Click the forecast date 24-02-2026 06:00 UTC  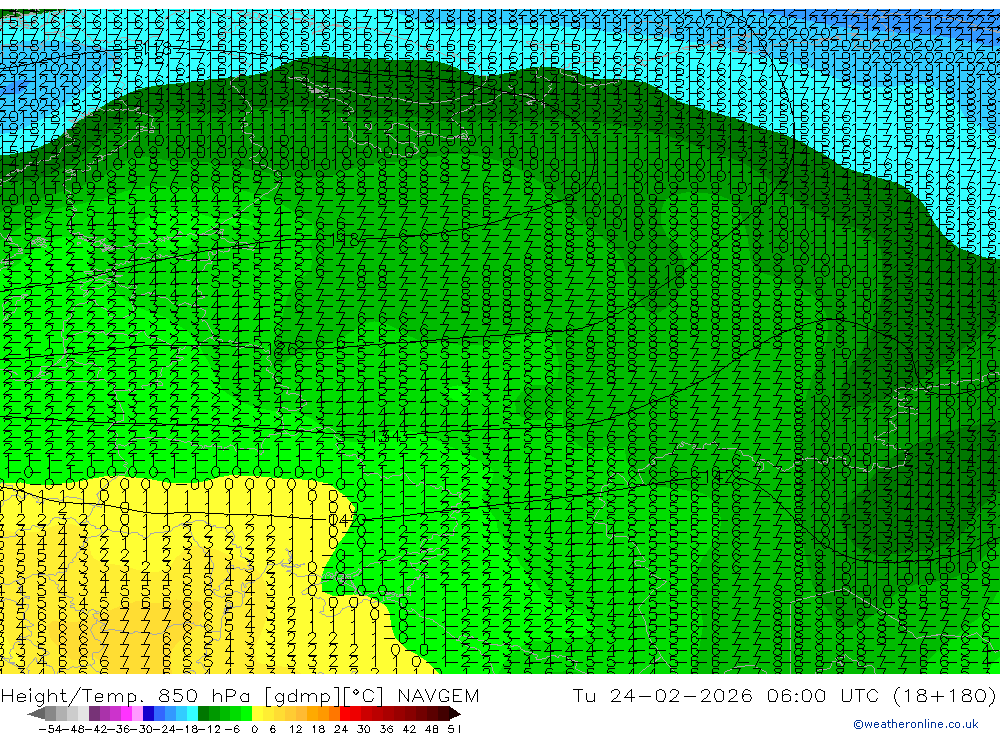pyautogui.click(x=744, y=695)
